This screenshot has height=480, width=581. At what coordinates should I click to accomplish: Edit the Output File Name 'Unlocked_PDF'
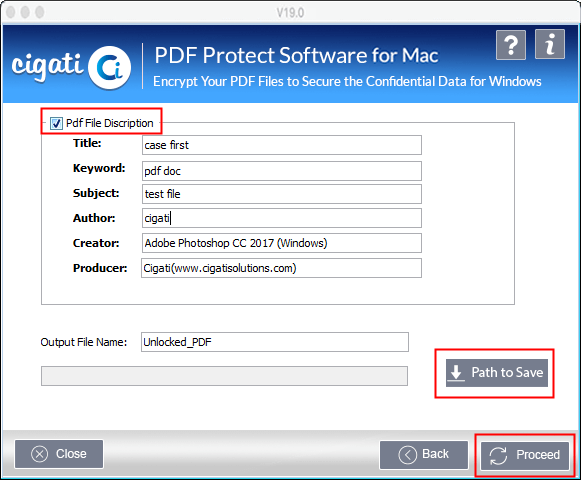pyautogui.click(x=275, y=342)
